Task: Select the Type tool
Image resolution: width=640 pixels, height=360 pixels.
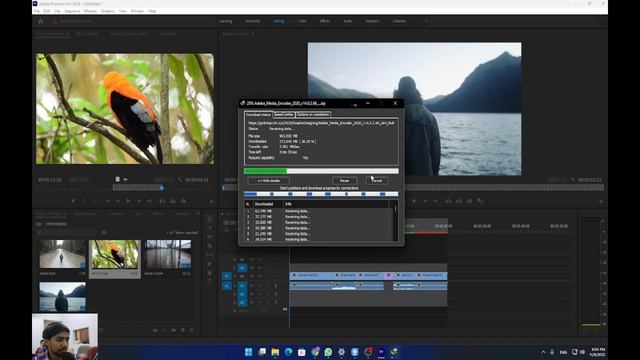Action: [x=210, y=282]
